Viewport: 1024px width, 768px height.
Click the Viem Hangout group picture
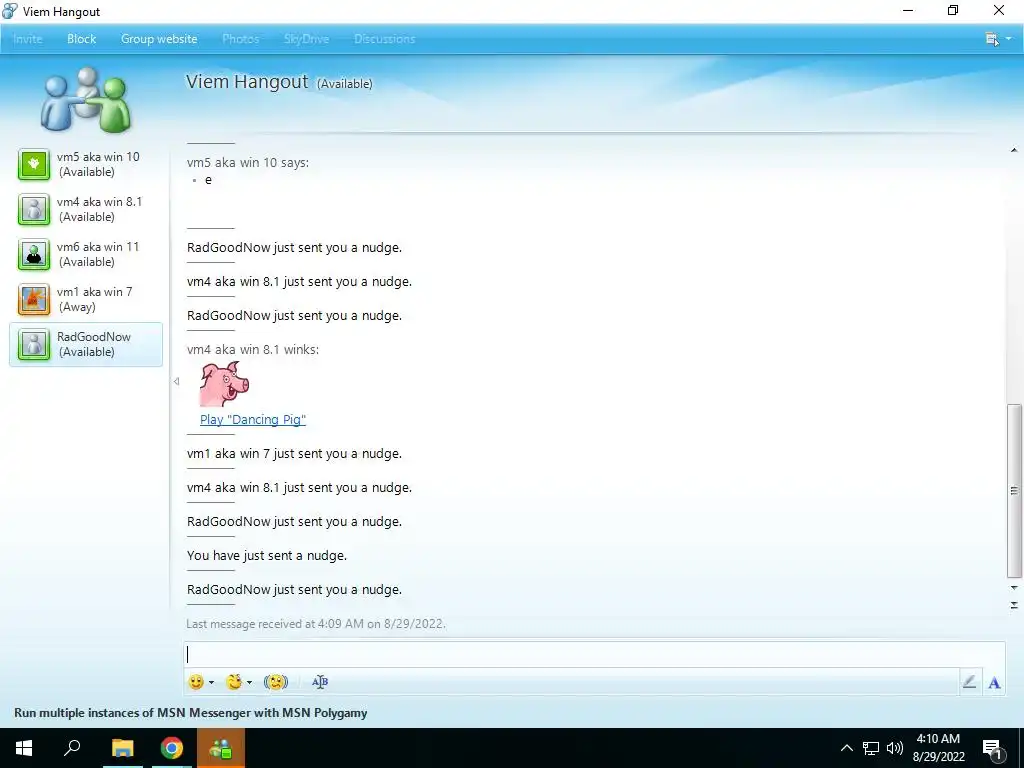[x=86, y=99]
